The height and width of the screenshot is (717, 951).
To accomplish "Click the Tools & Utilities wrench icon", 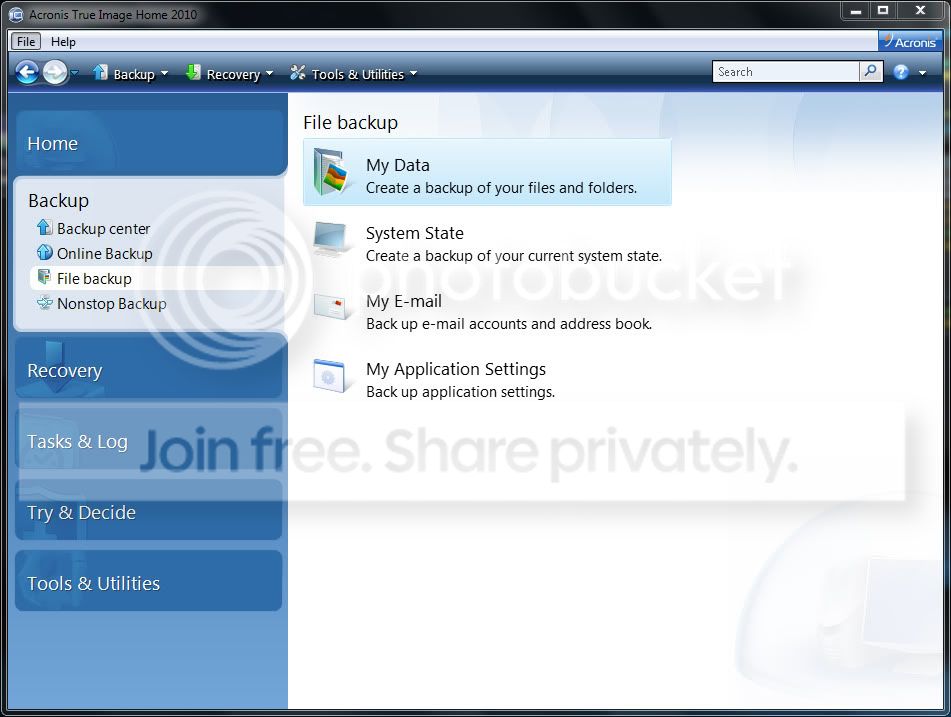I will coord(297,73).
